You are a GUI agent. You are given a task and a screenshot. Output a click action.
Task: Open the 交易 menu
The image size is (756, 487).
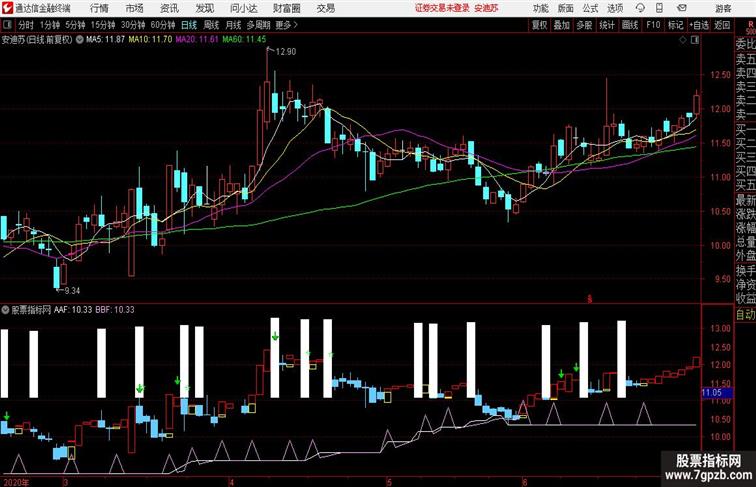325,8
